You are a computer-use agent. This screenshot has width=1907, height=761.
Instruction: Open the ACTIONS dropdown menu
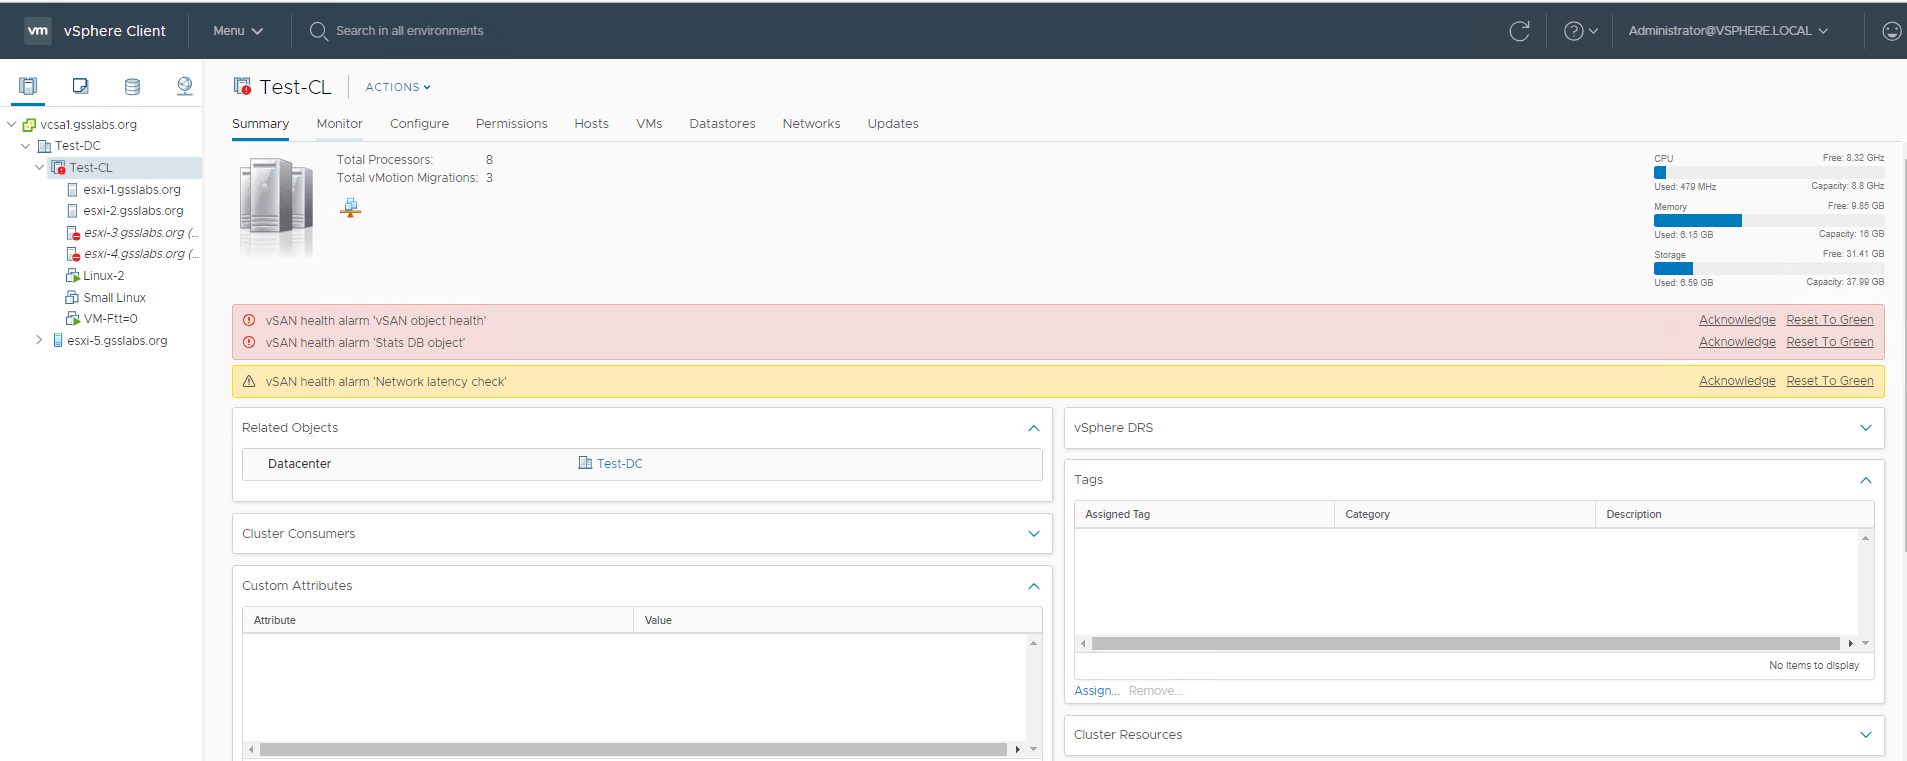tap(397, 87)
